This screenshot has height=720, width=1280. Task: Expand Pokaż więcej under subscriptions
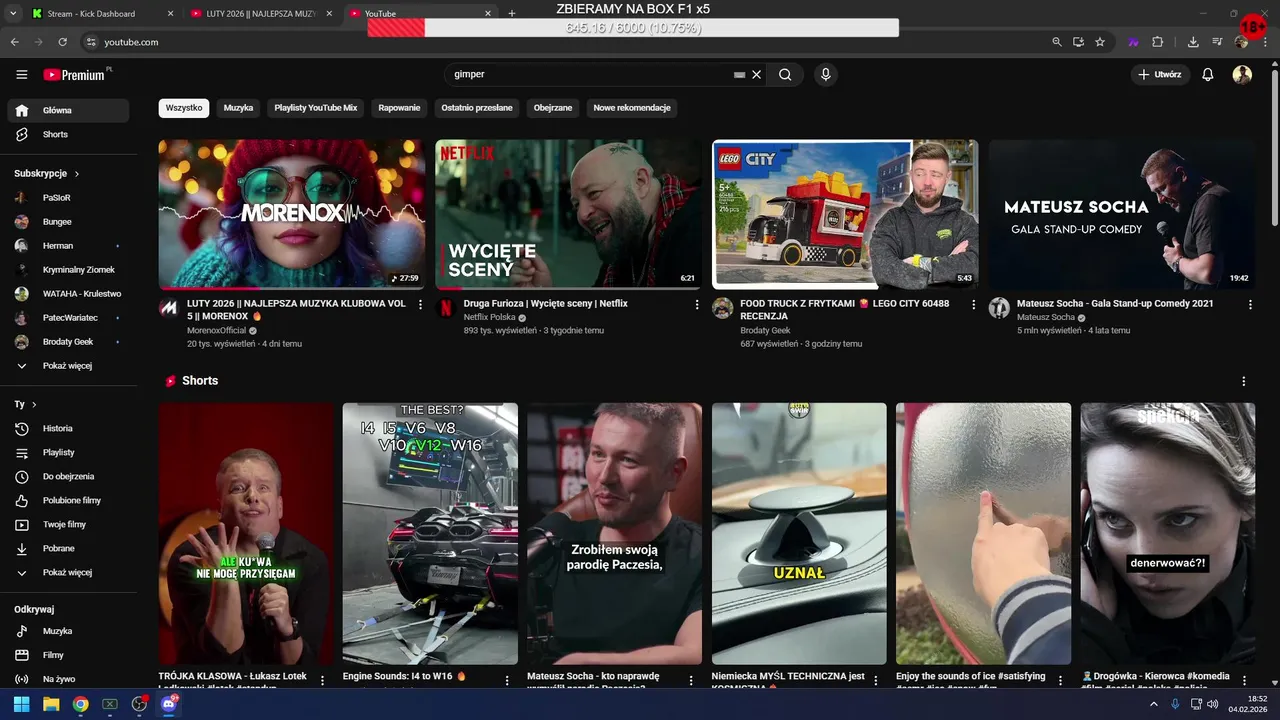(68, 366)
